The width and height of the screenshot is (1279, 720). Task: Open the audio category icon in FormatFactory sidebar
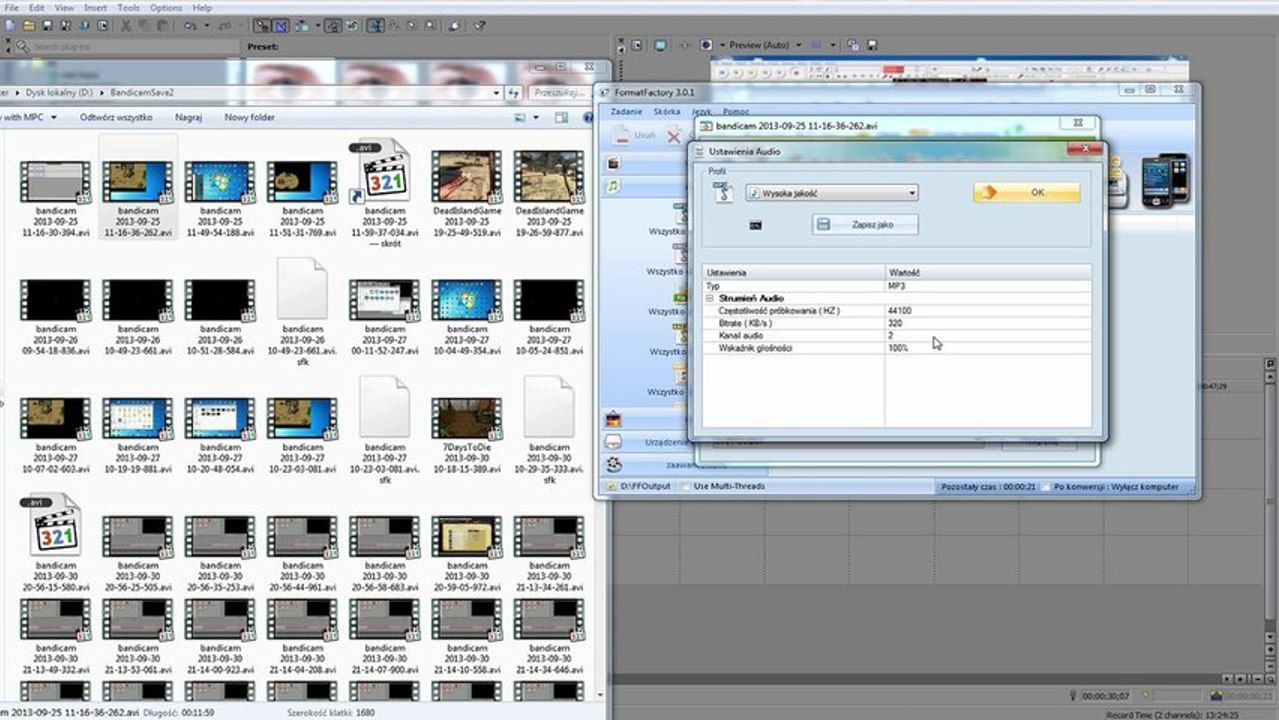pos(614,186)
